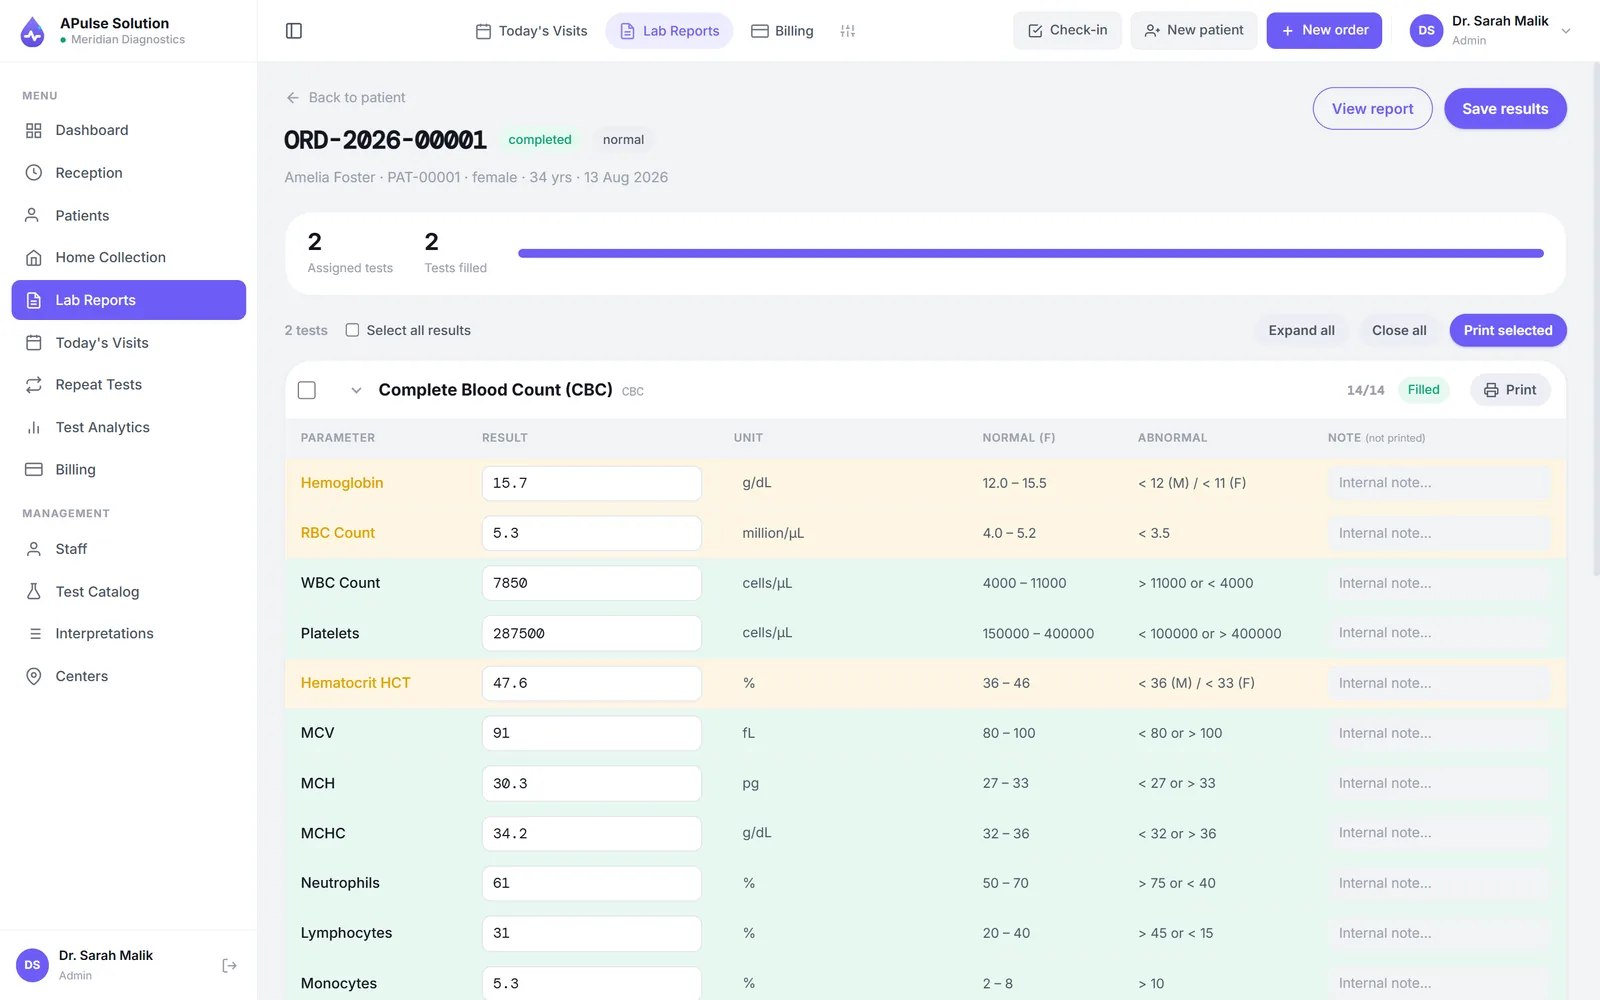Tick the Complete Blood Count checkbox
The width and height of the screenshot is (1600, 1000).
pyautogui.click(x=307, y=390)
